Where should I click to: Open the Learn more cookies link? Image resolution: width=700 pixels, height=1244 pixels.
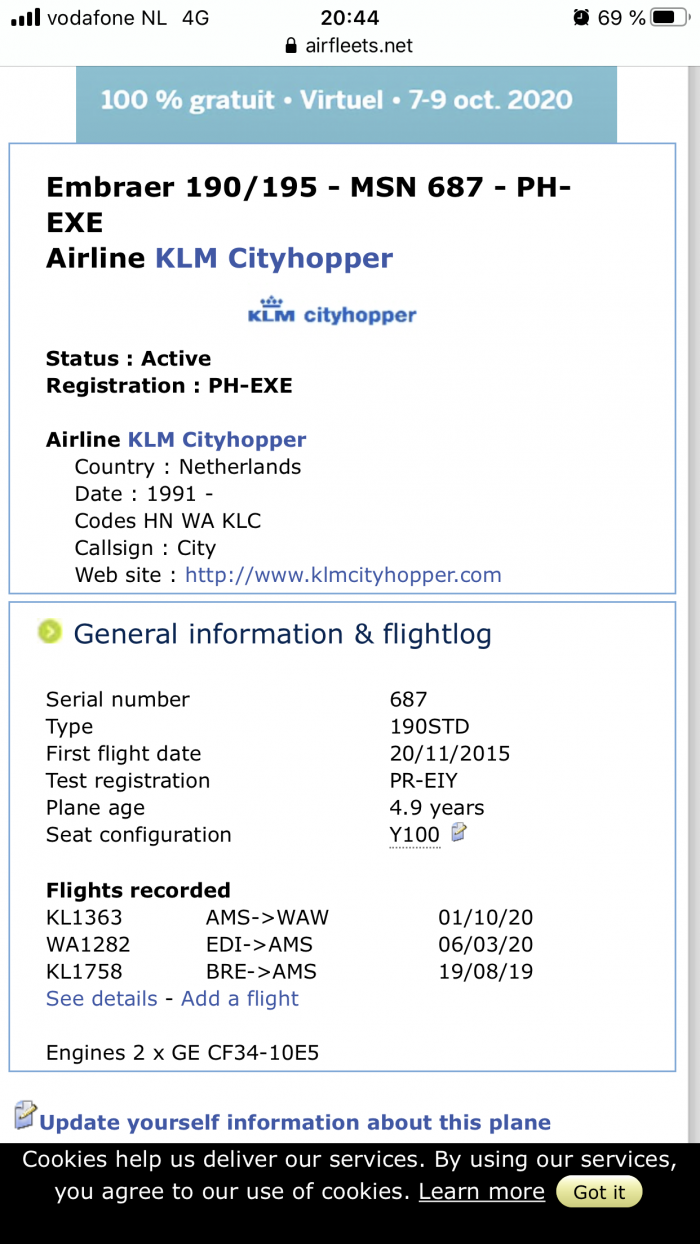(481, 1192)
